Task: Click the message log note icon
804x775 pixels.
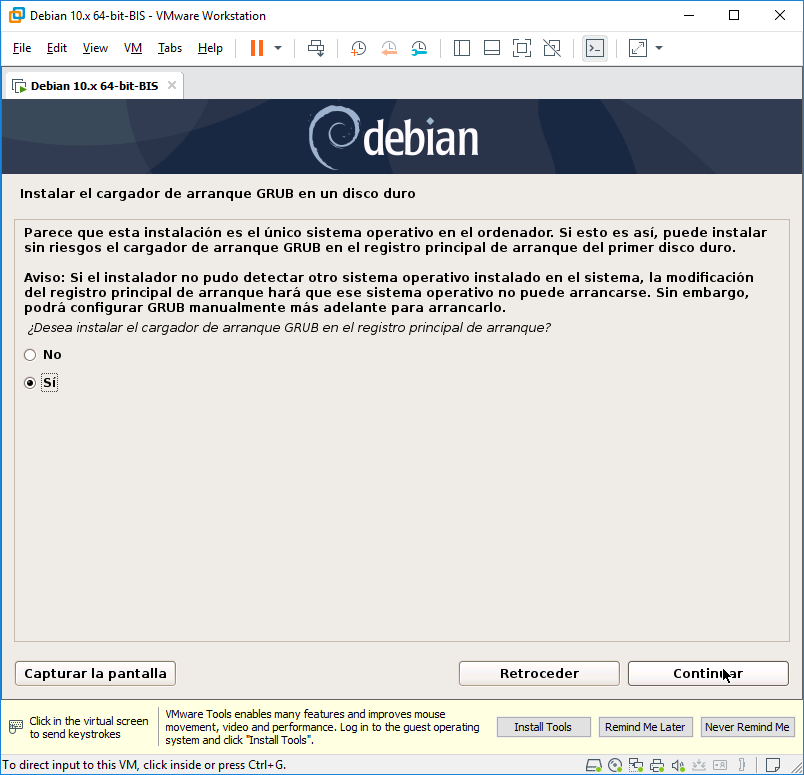Action: point(773,765)
